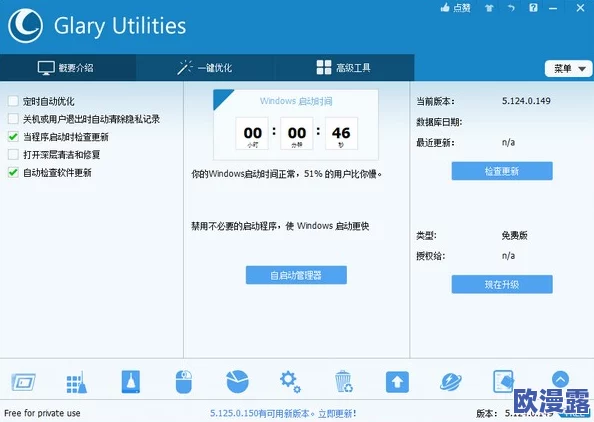Click the 51% boot time comparison text
The image size is (594, 422).
click(287, 174)
